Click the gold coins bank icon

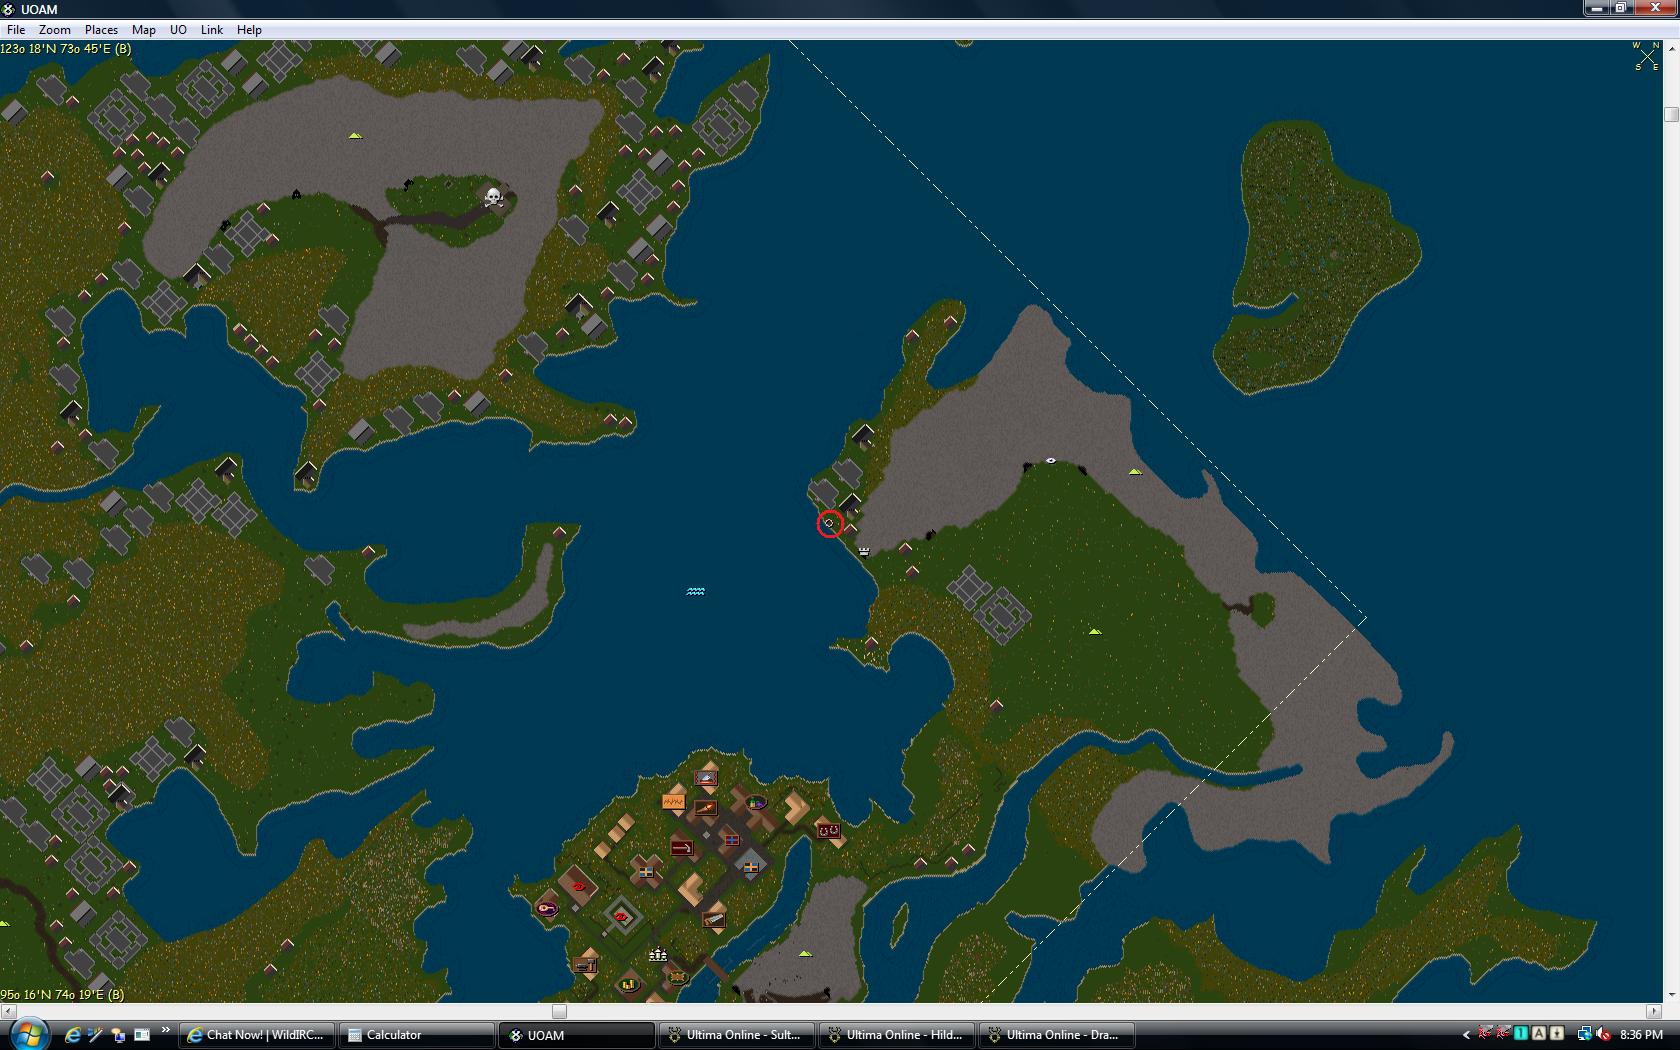[629, 984]
